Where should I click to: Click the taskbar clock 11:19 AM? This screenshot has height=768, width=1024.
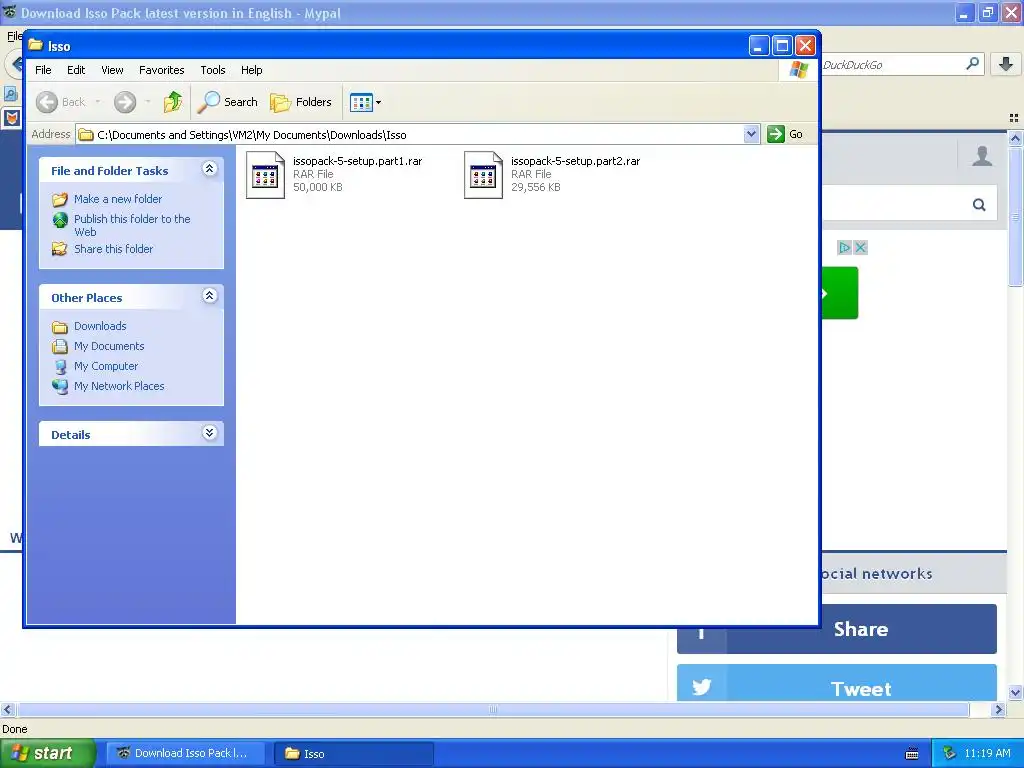click(987, 753)
